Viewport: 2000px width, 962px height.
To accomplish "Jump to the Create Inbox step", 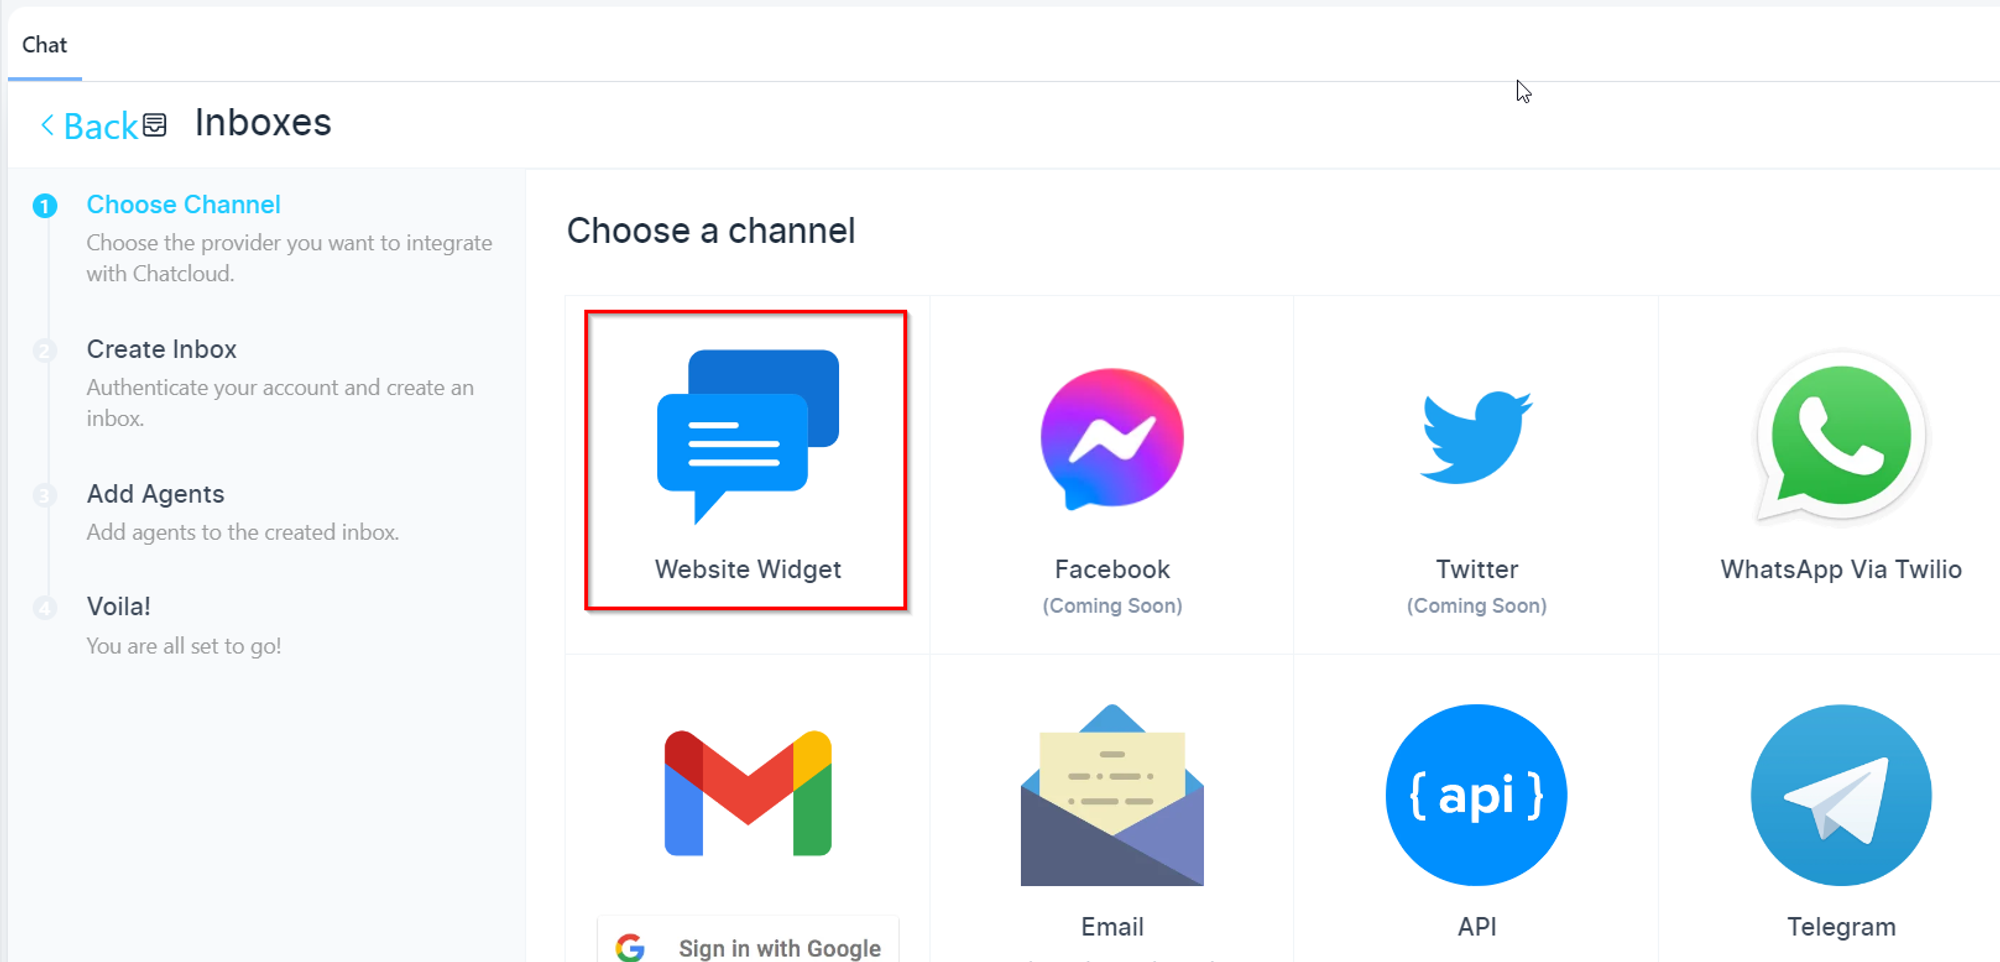I will pos(161,349).
